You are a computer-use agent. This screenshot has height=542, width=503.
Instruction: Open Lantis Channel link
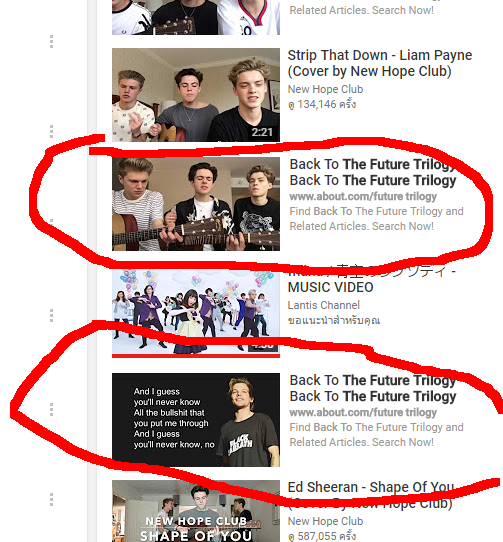click(x=324, y=305)
